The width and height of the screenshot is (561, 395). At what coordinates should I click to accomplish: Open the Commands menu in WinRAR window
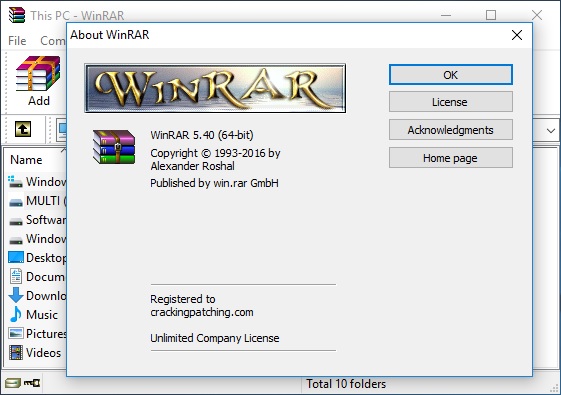[x=52, y=41]
